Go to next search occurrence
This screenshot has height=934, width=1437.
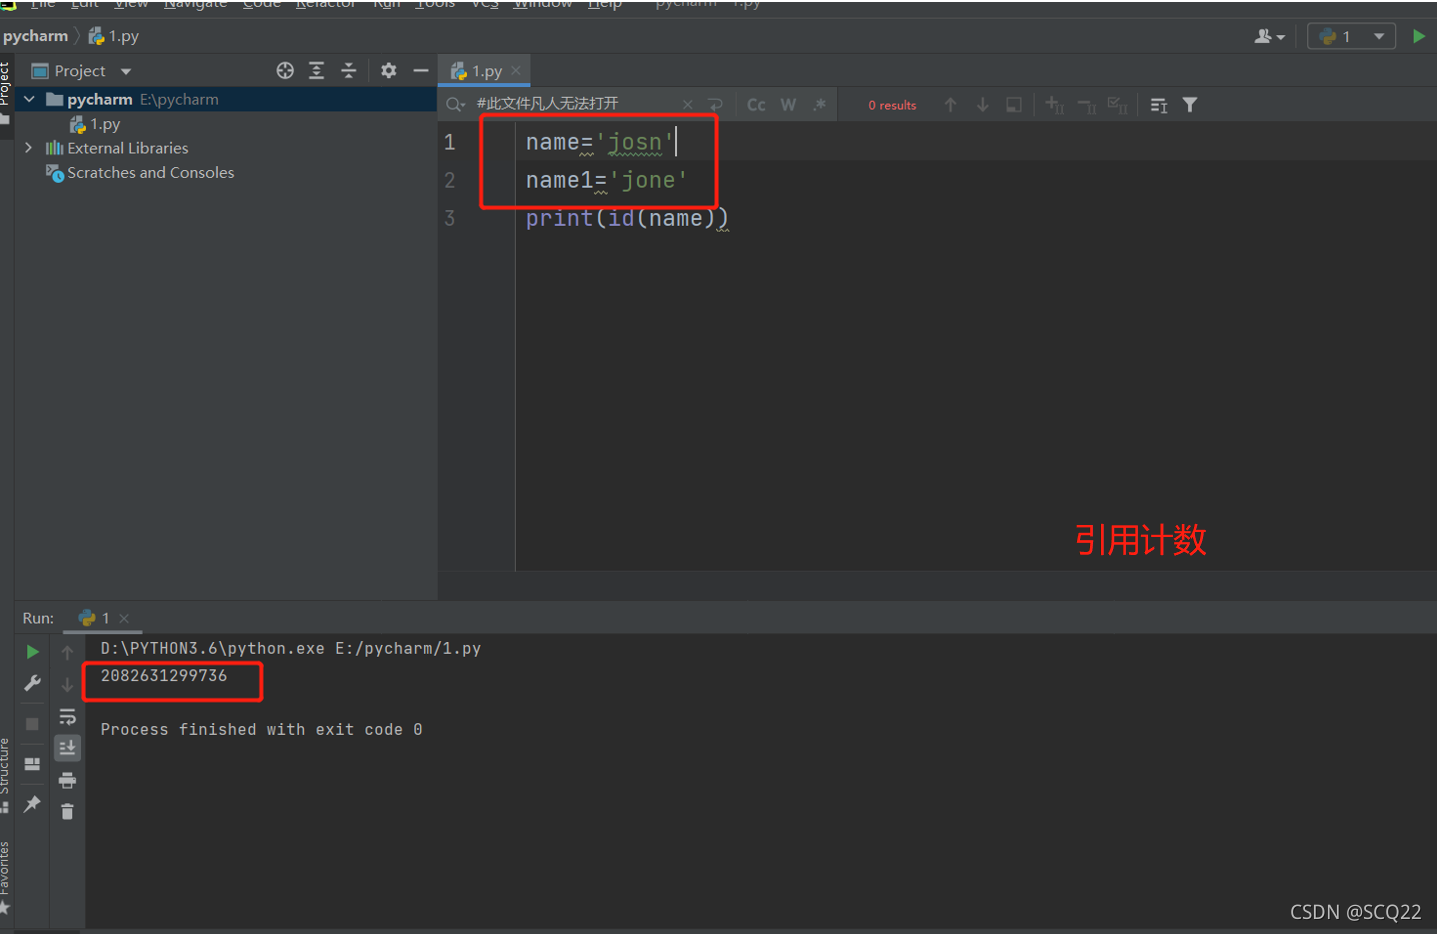tap(982, 105)
